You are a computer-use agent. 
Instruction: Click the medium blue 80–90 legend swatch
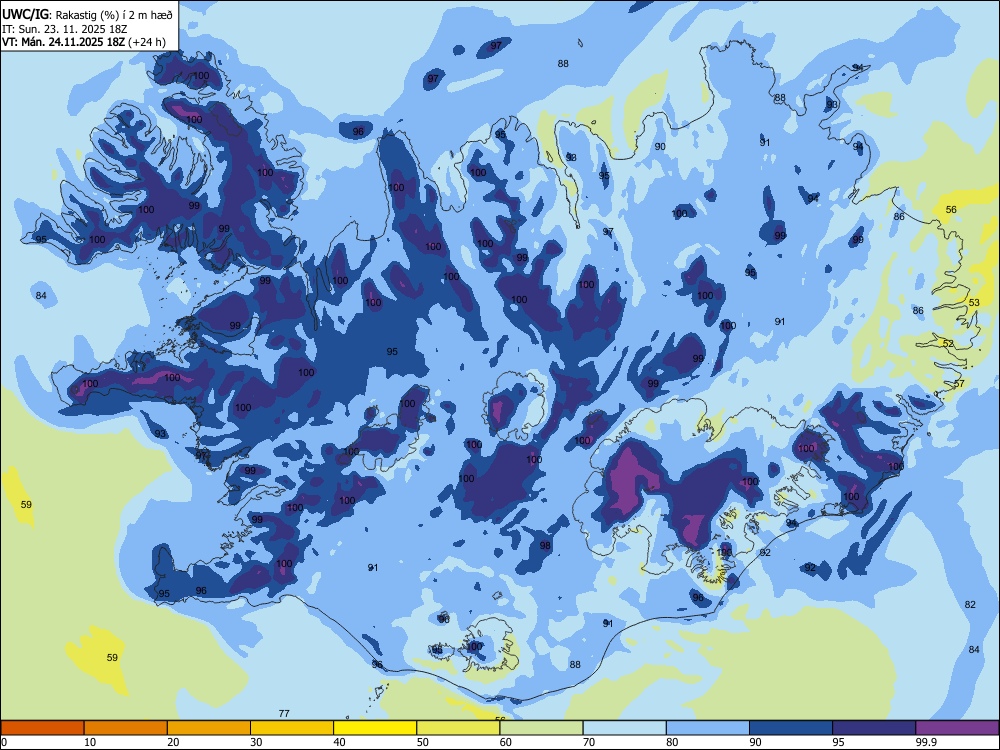click(x=708, y=728)
